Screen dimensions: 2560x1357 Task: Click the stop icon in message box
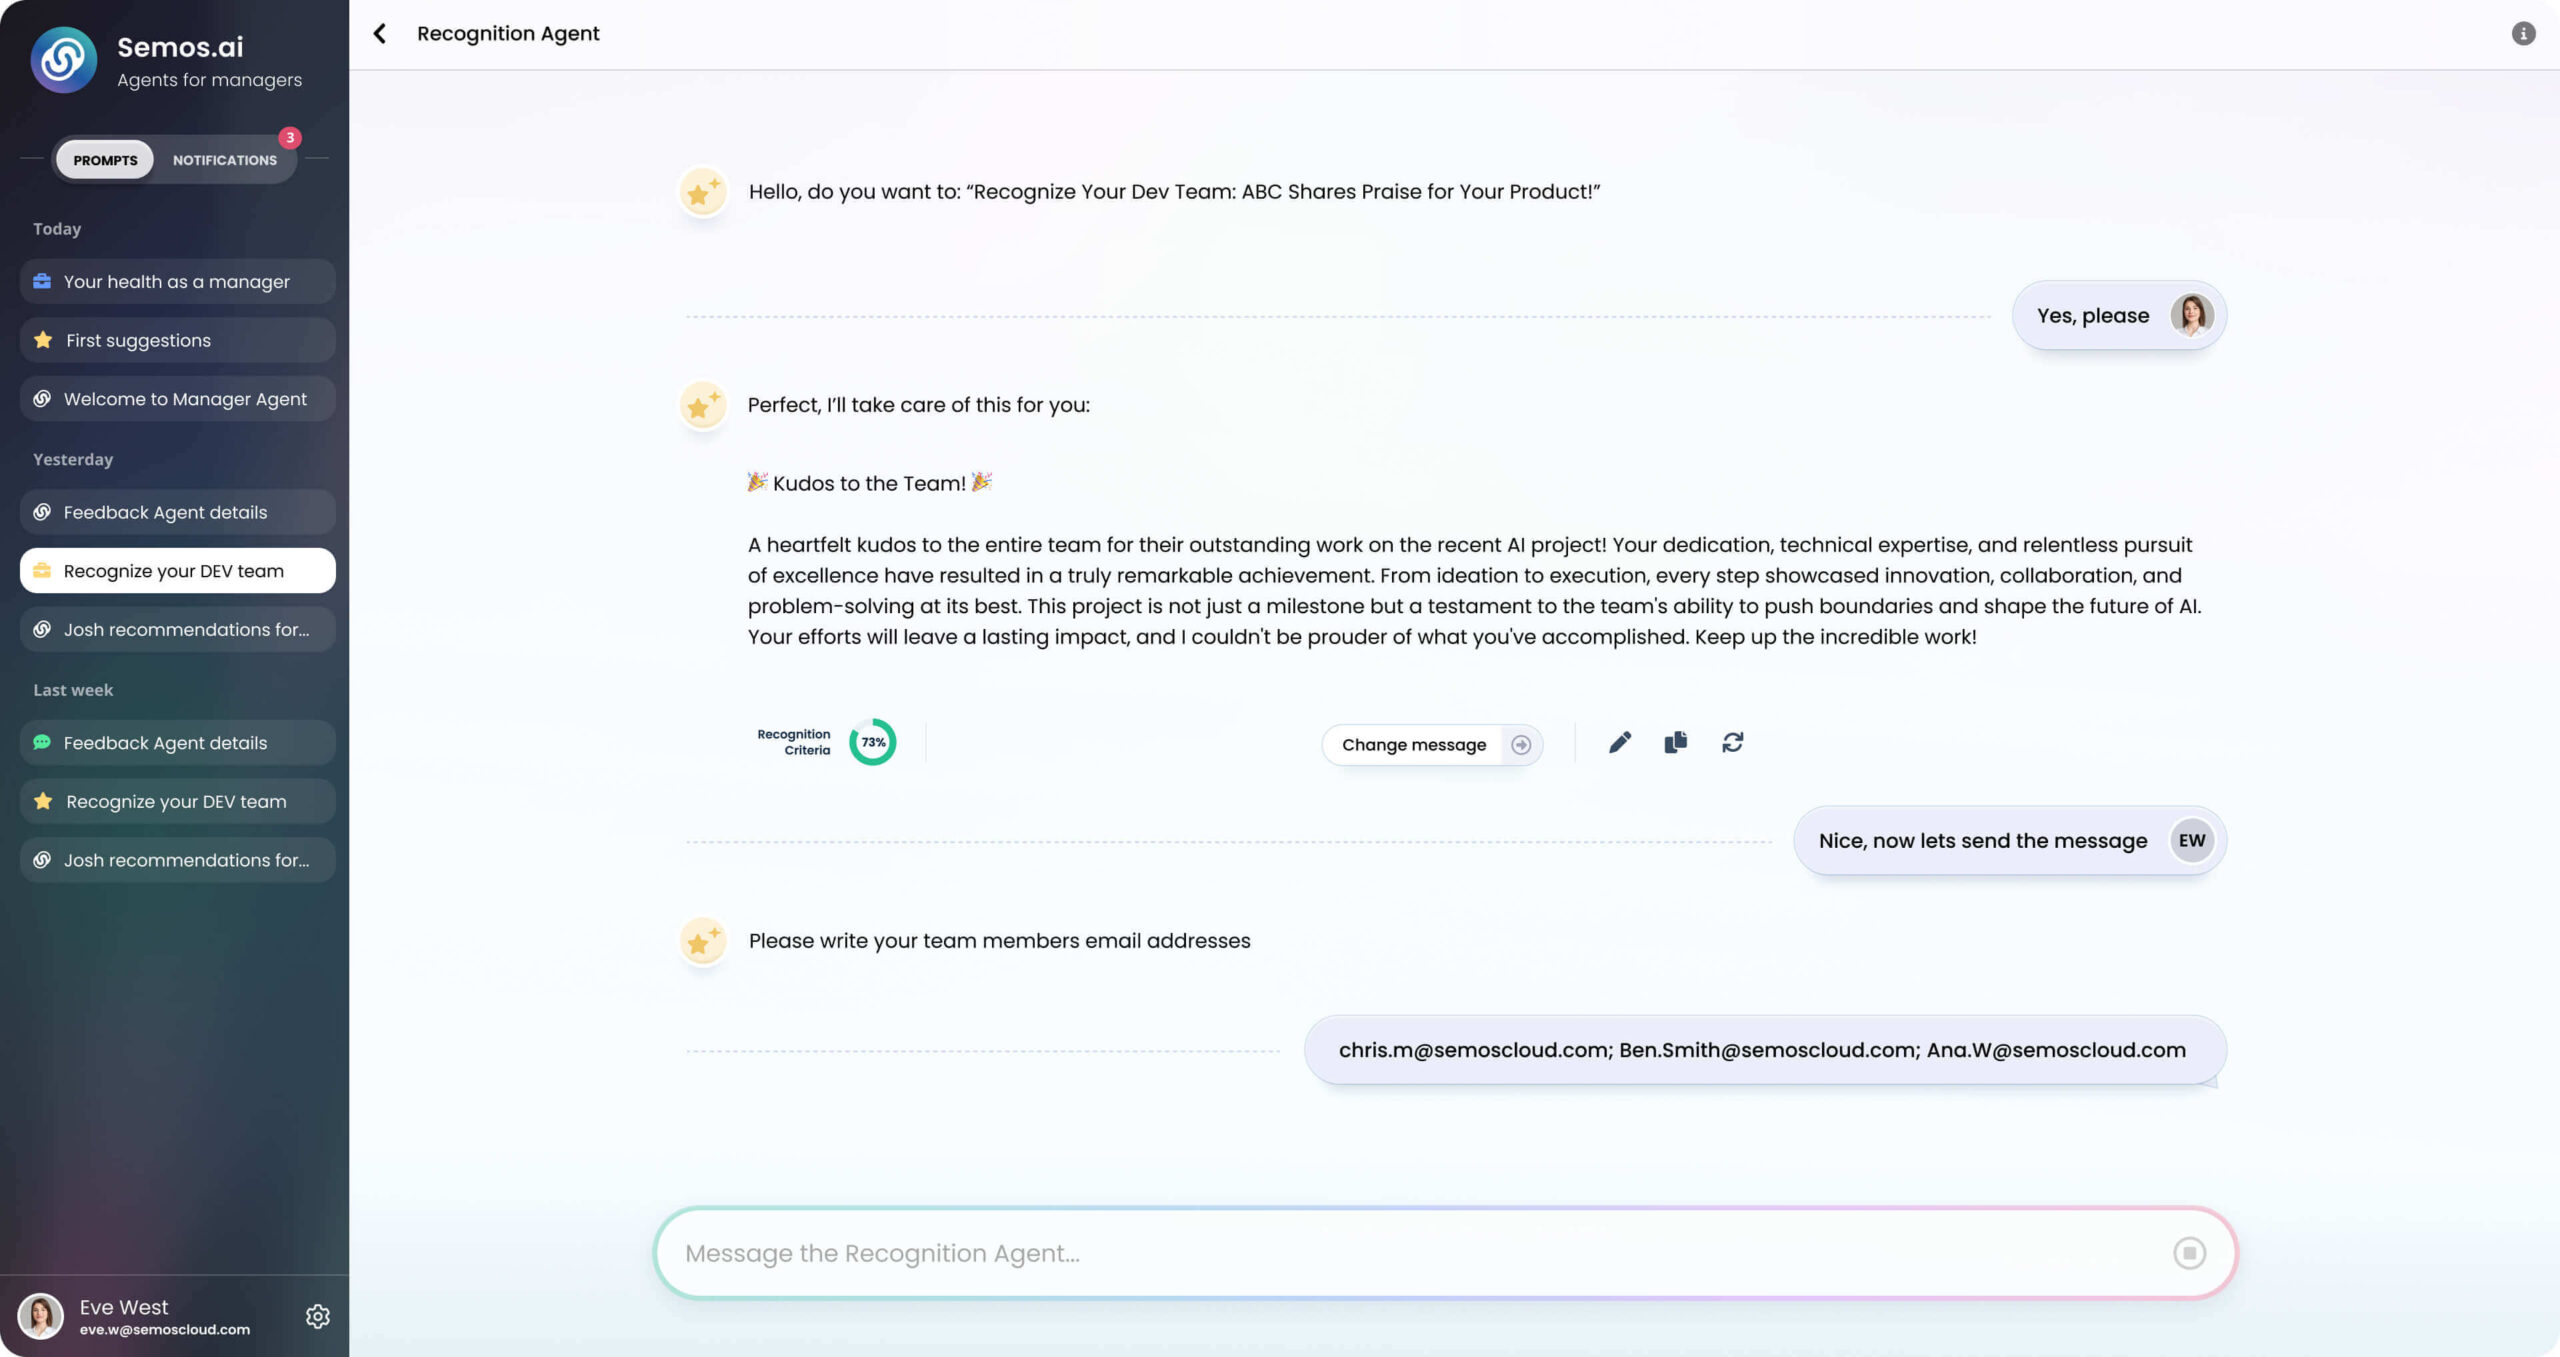click(x=2189, y=1253)
